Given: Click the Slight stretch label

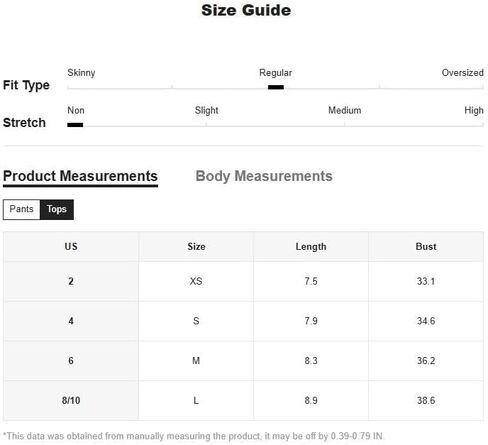Looking at the screenshot, I should 206,110.
